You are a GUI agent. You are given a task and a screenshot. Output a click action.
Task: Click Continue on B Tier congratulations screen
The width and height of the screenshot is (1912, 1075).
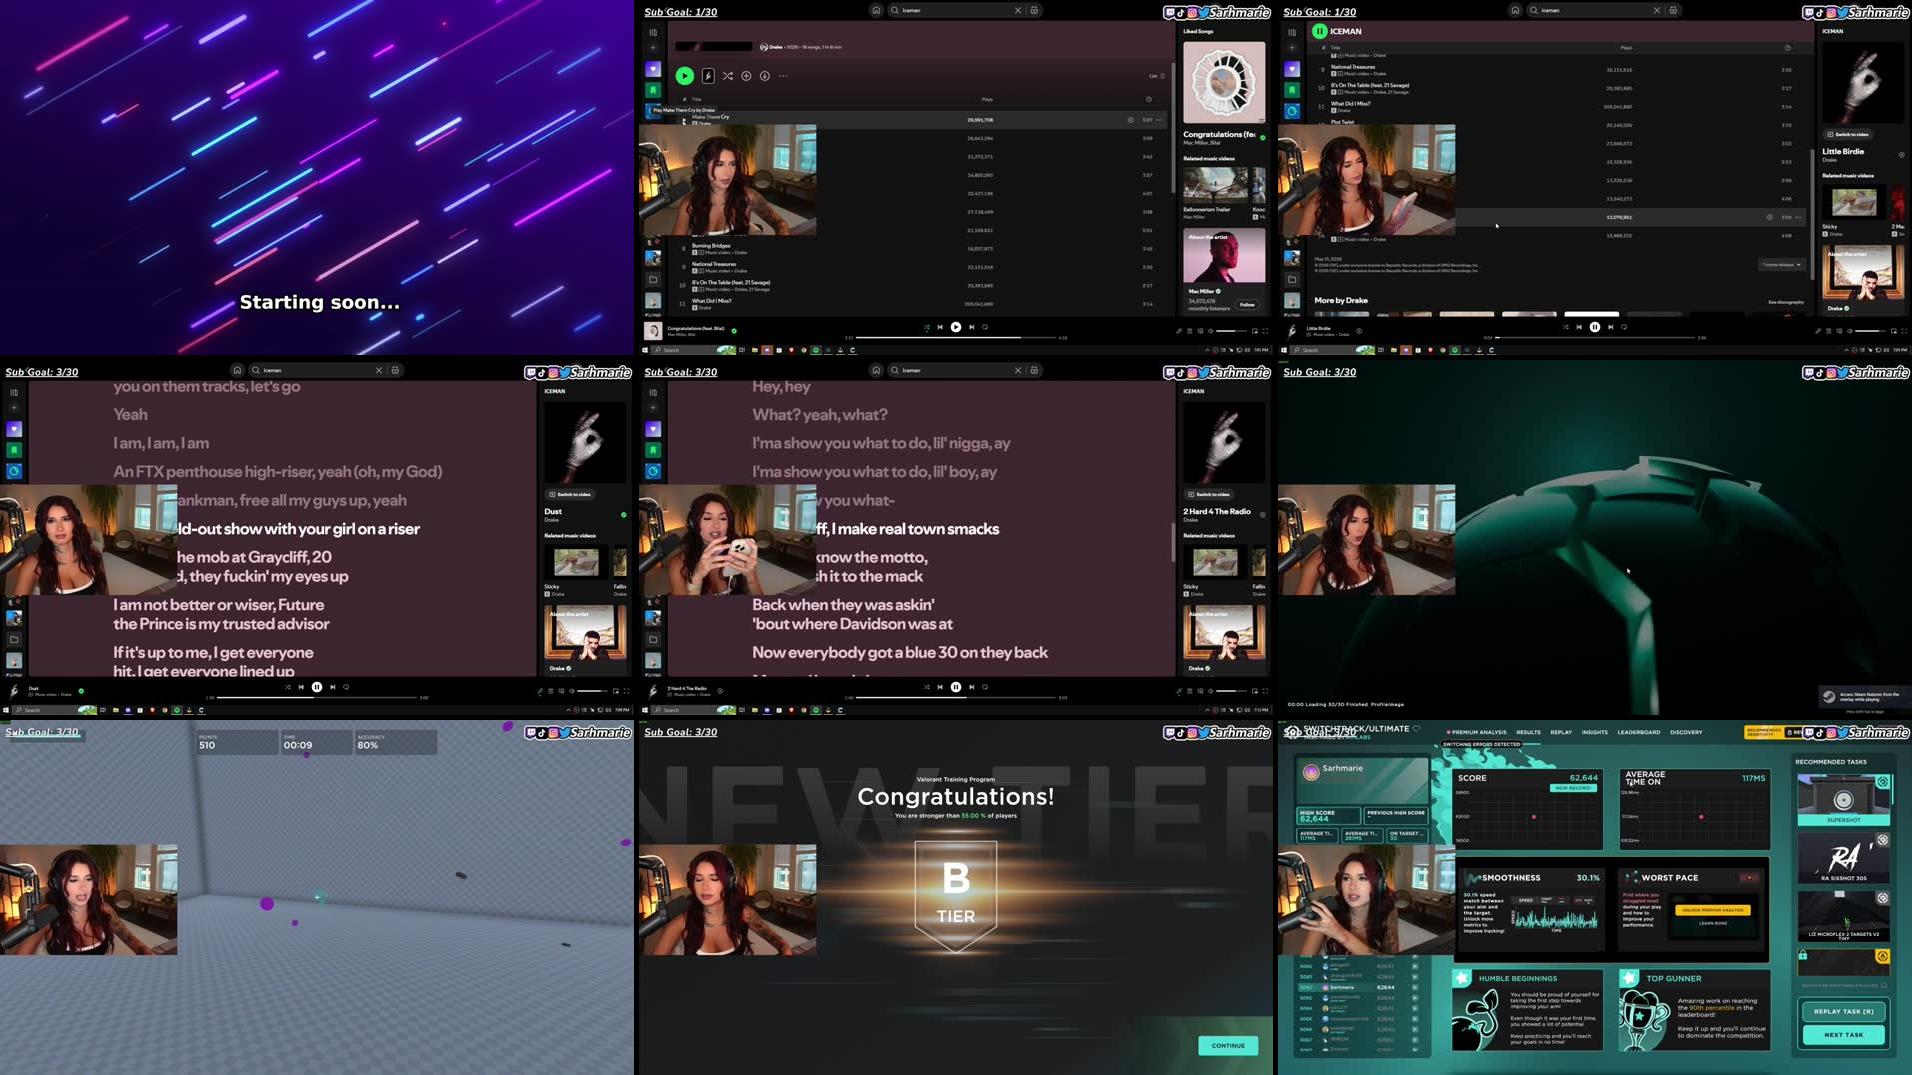pyautogui.click(x=1228, y=1046)
